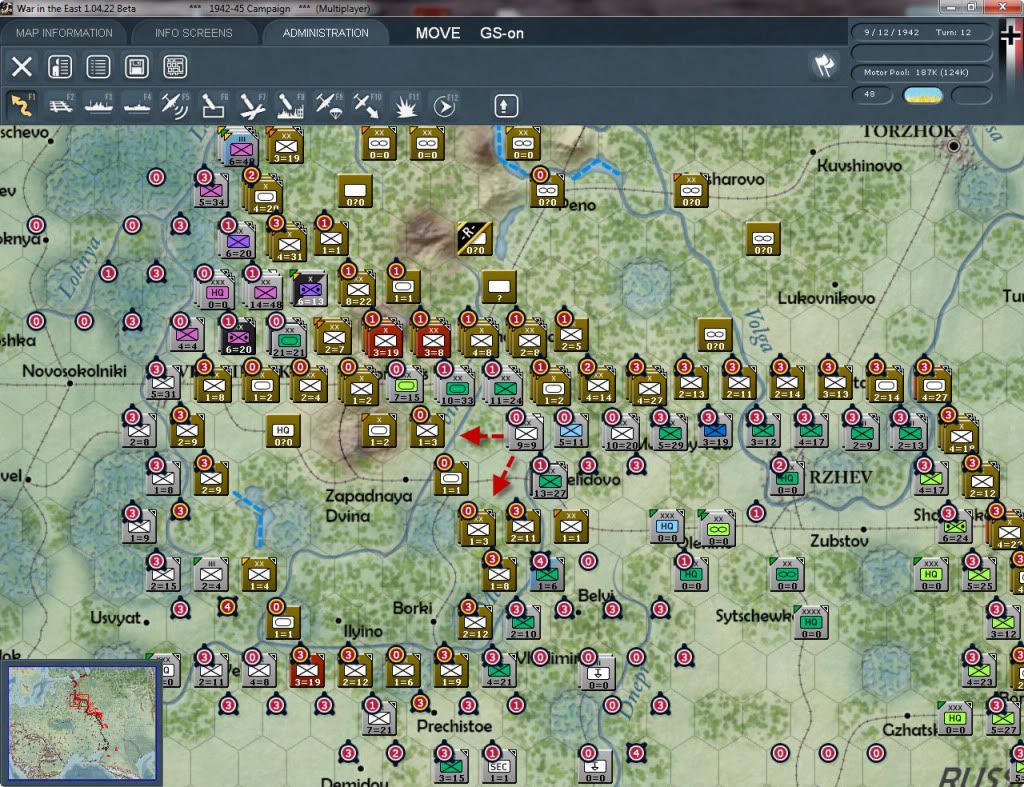Open the hotkey grid icon

click(x=175, y=67)
